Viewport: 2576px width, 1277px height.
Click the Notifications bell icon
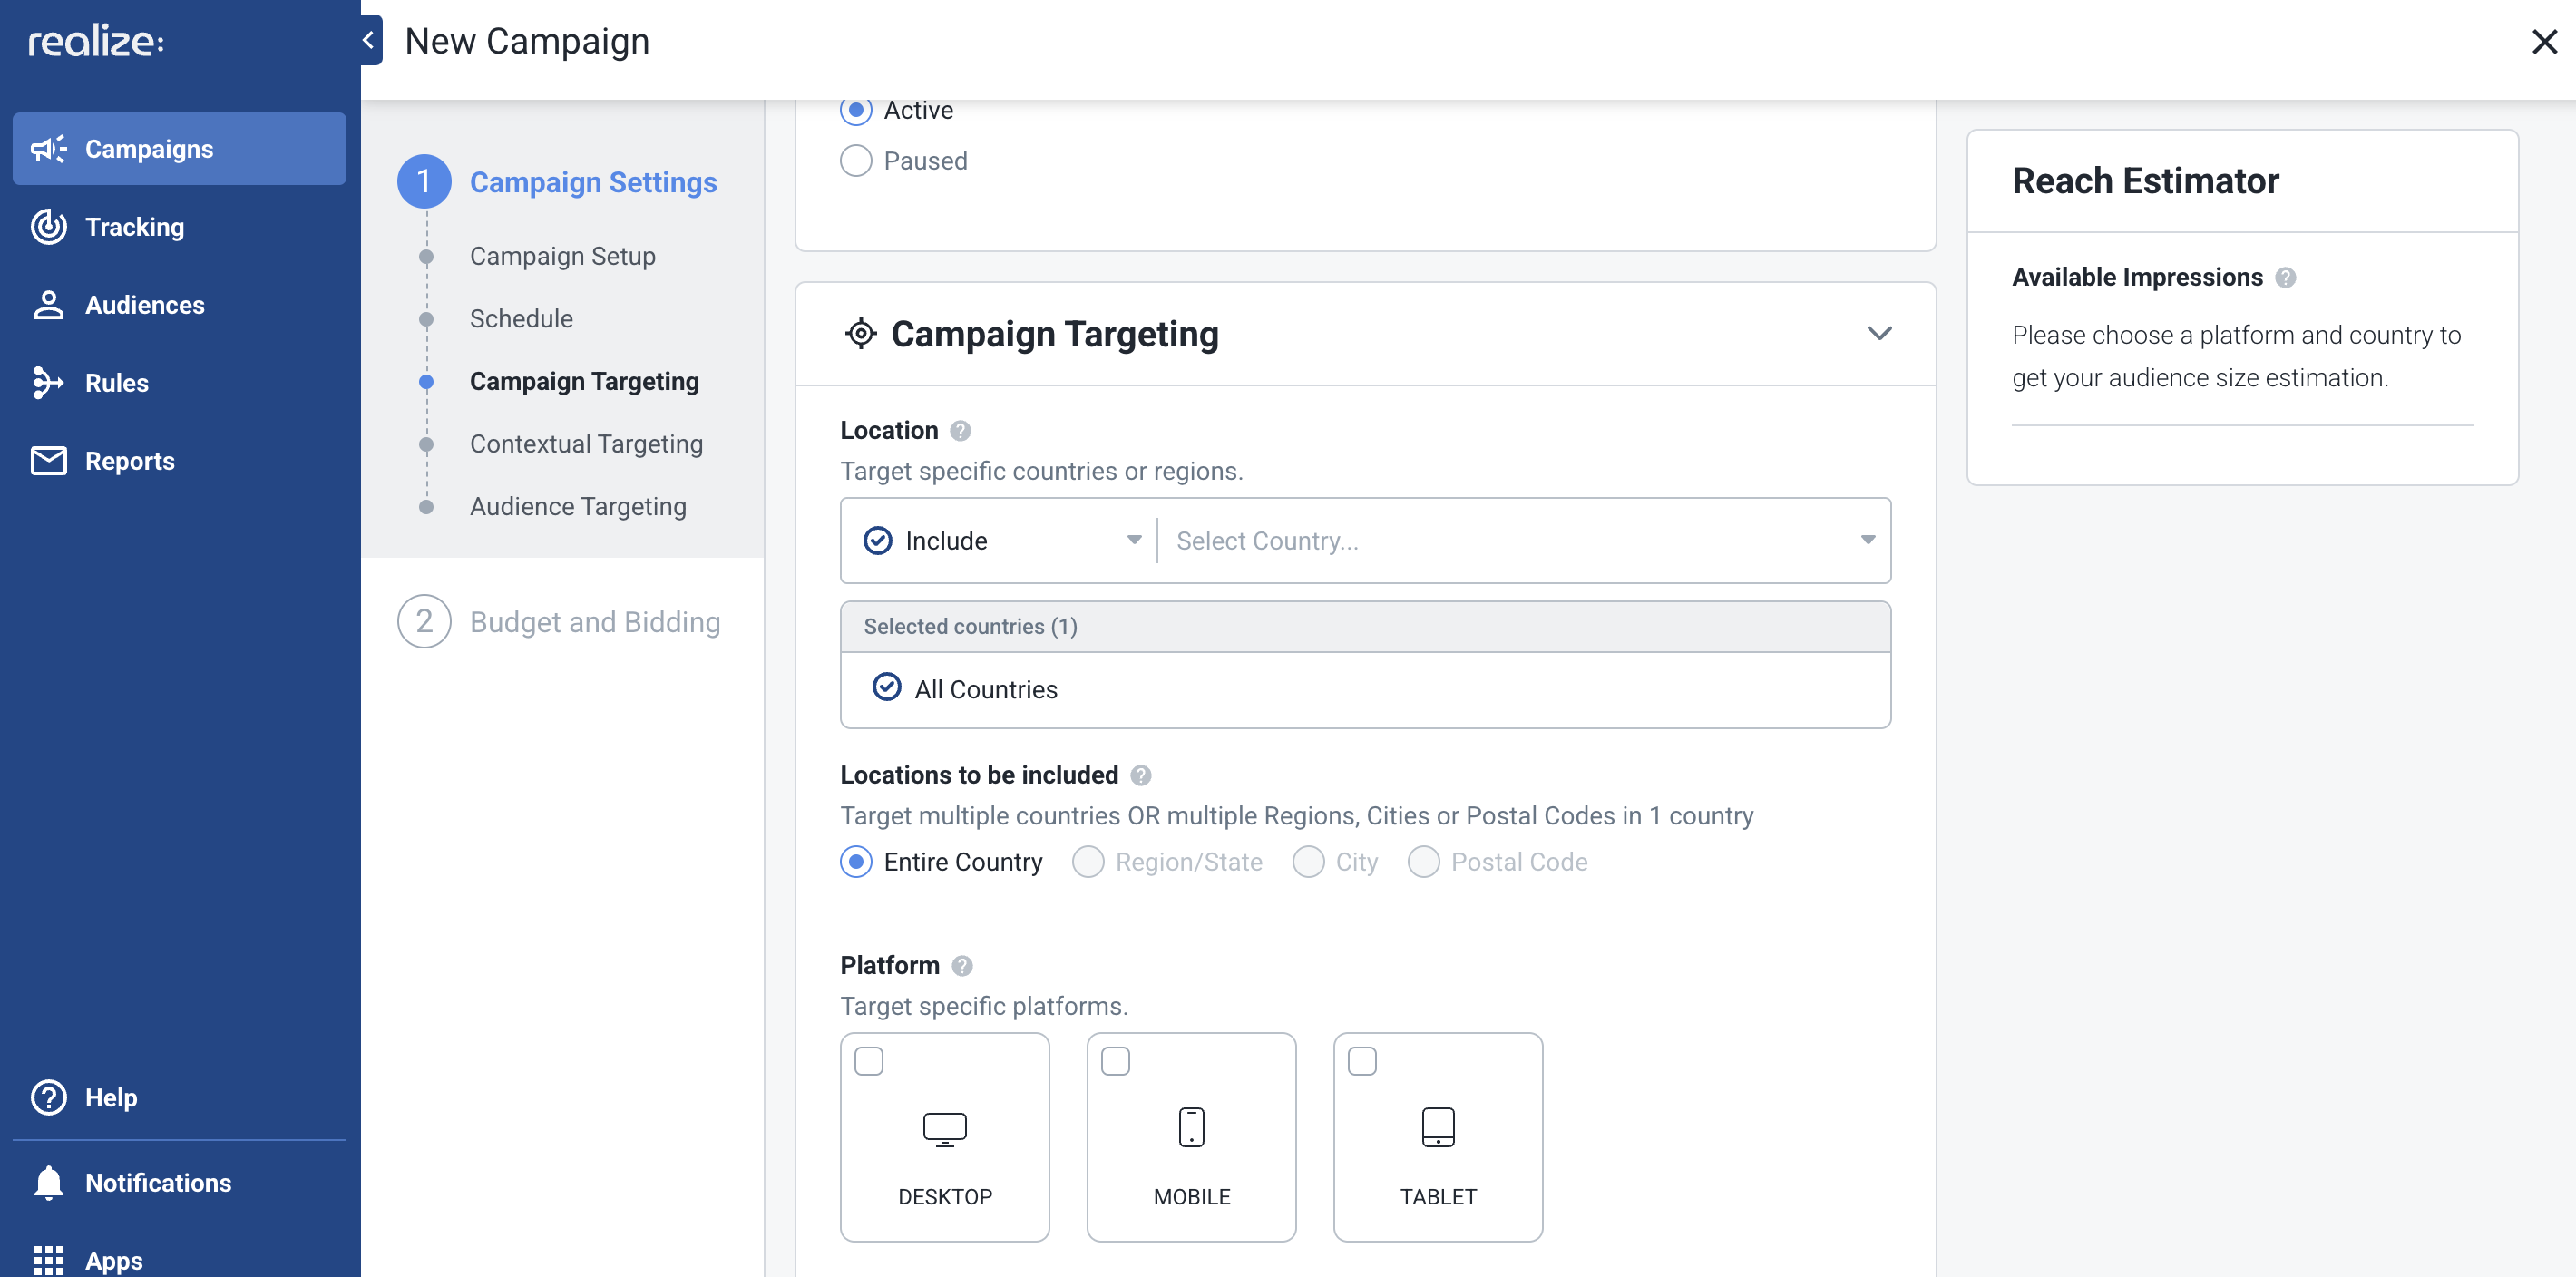48,1183
